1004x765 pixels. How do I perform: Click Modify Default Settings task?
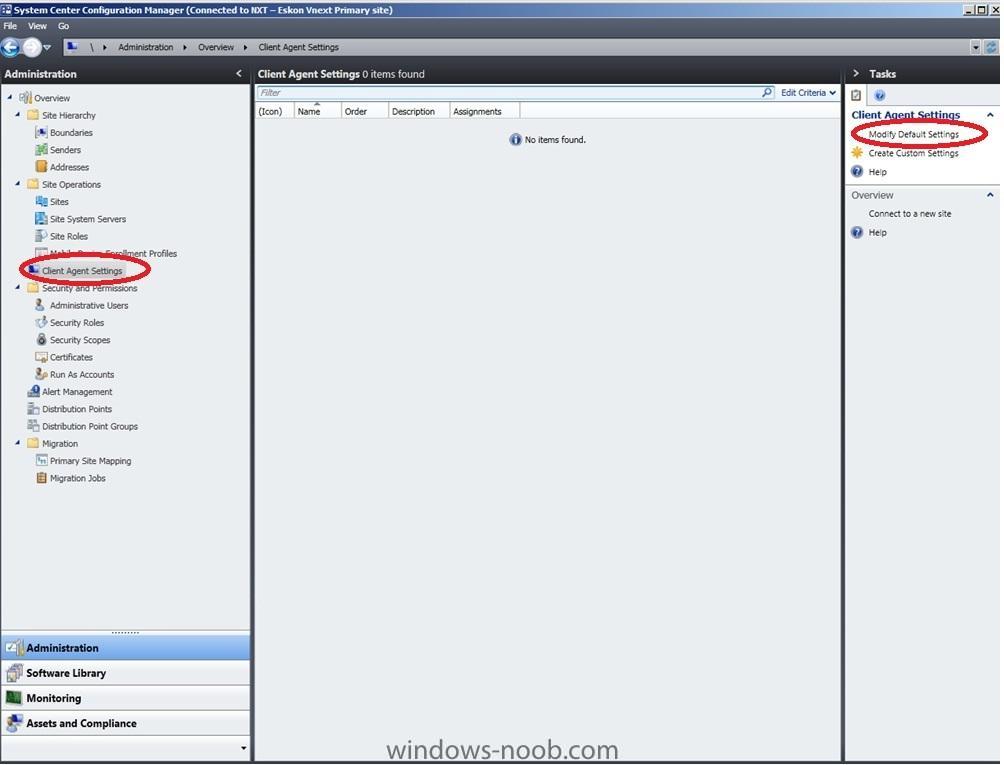pos(913,134)
